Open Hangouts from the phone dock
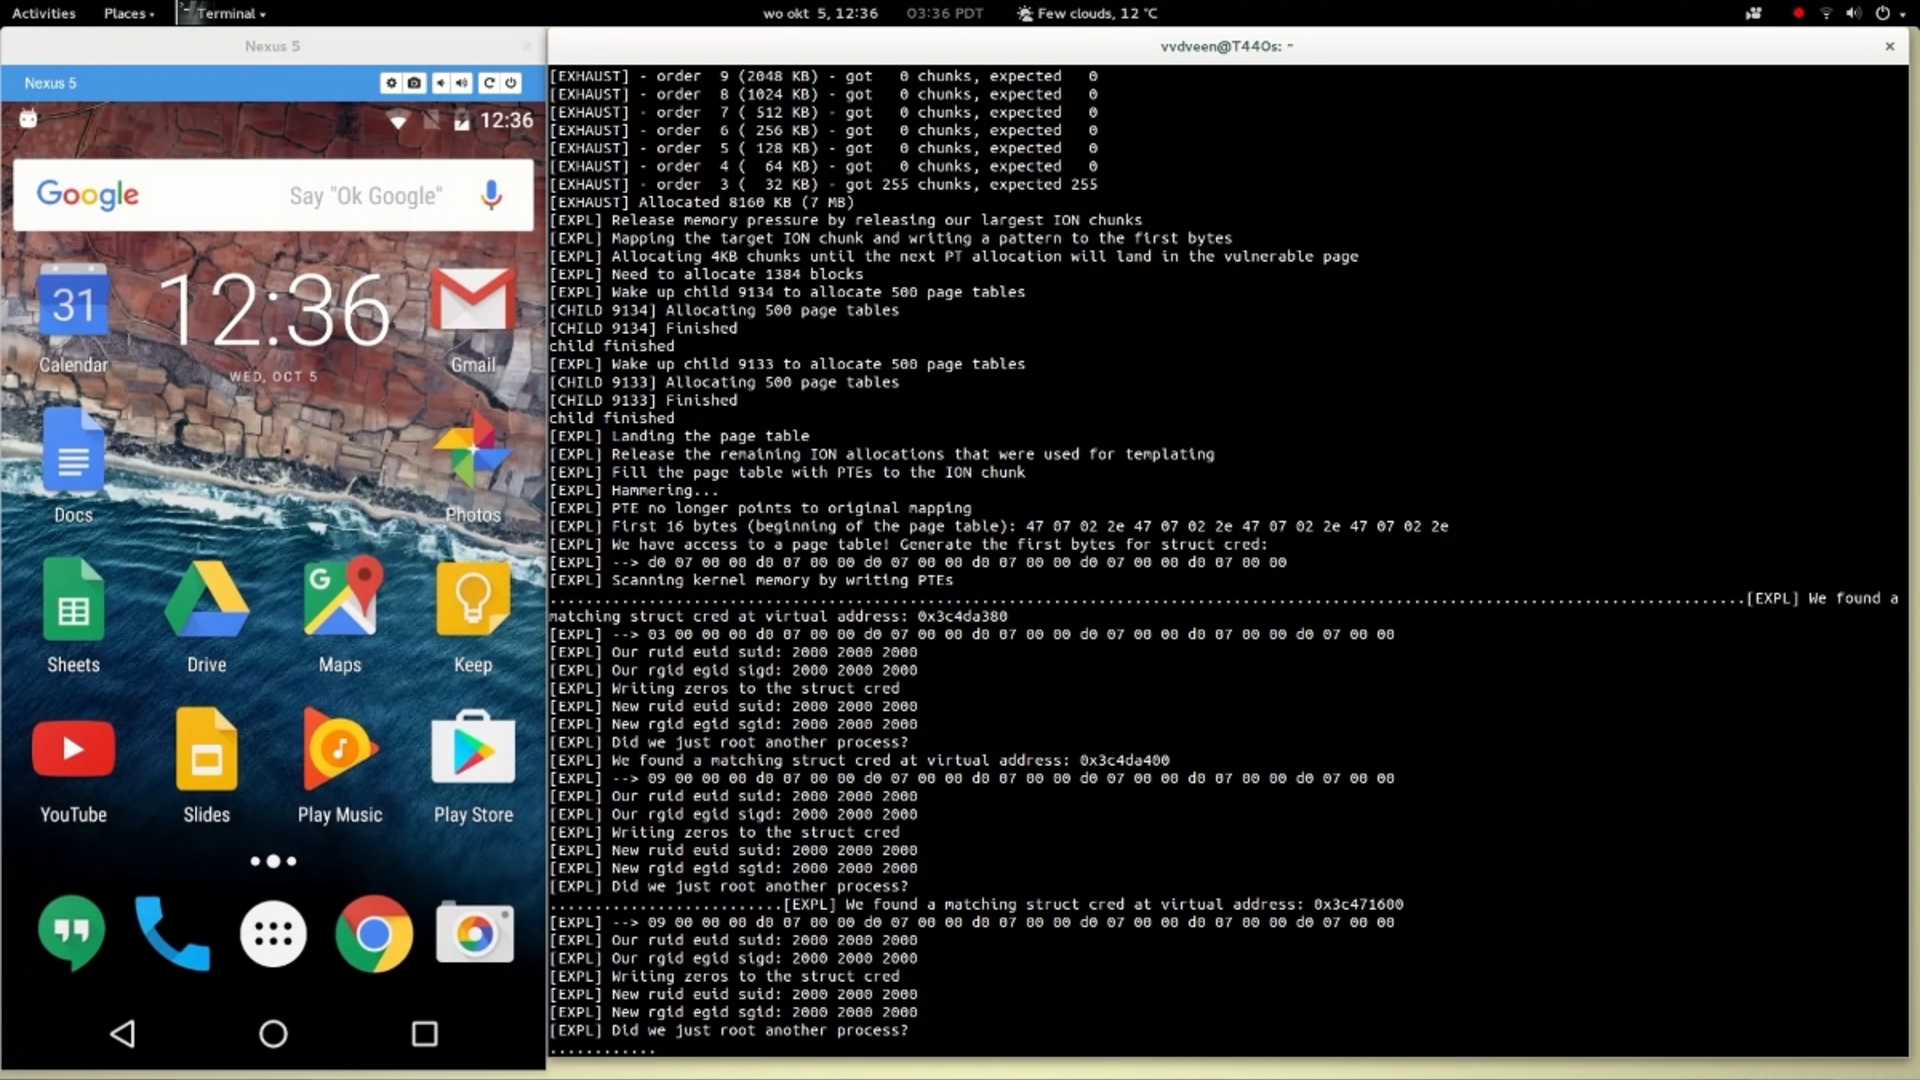Image resolution: width=1920 pixels, height=1080 pixels. point(71,933)
